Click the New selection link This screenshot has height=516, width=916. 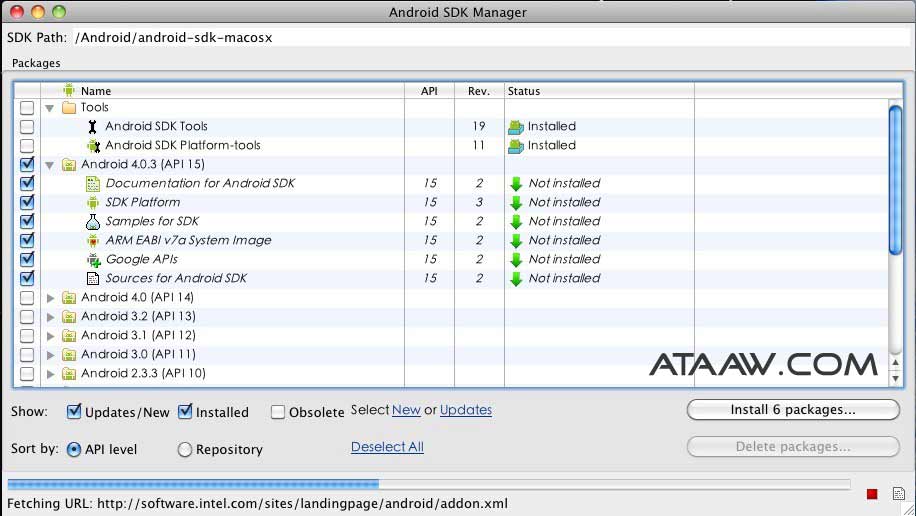[406, 410]
